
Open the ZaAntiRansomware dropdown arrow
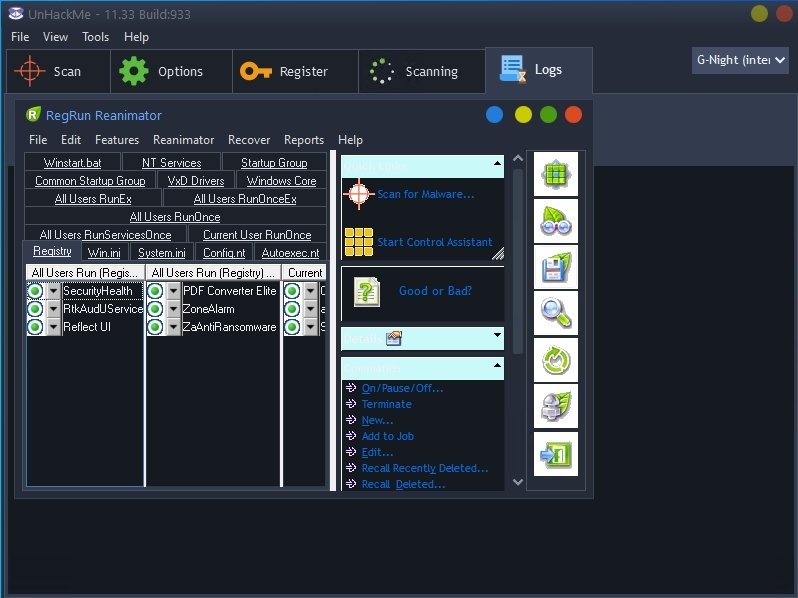point(174,327)
